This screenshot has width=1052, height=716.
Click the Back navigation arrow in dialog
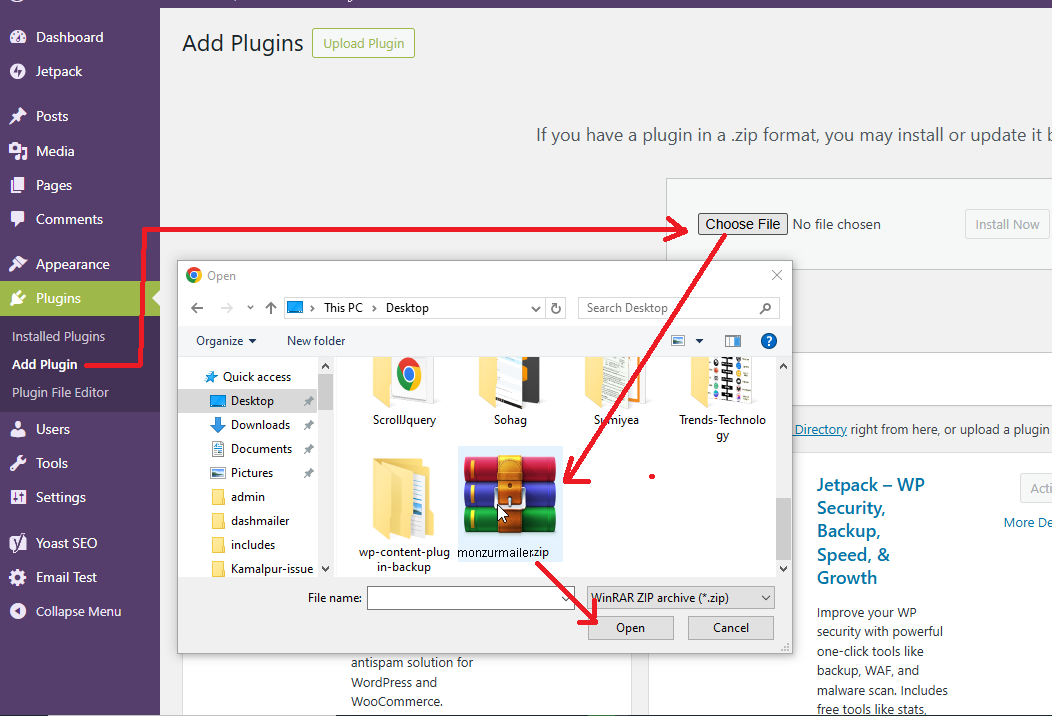coord(197,308)
